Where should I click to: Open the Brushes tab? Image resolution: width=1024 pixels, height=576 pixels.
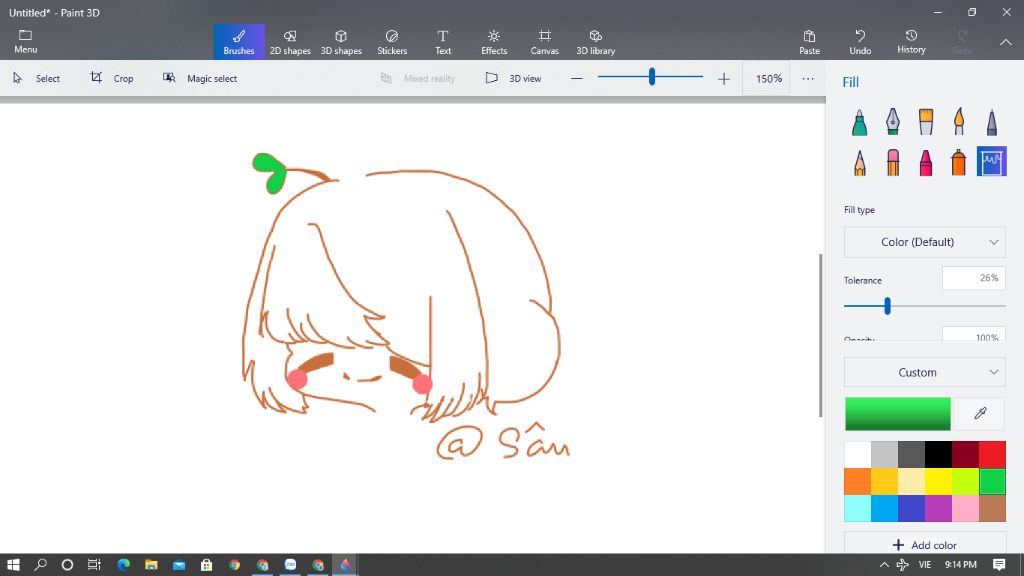[x=239, y=42]
